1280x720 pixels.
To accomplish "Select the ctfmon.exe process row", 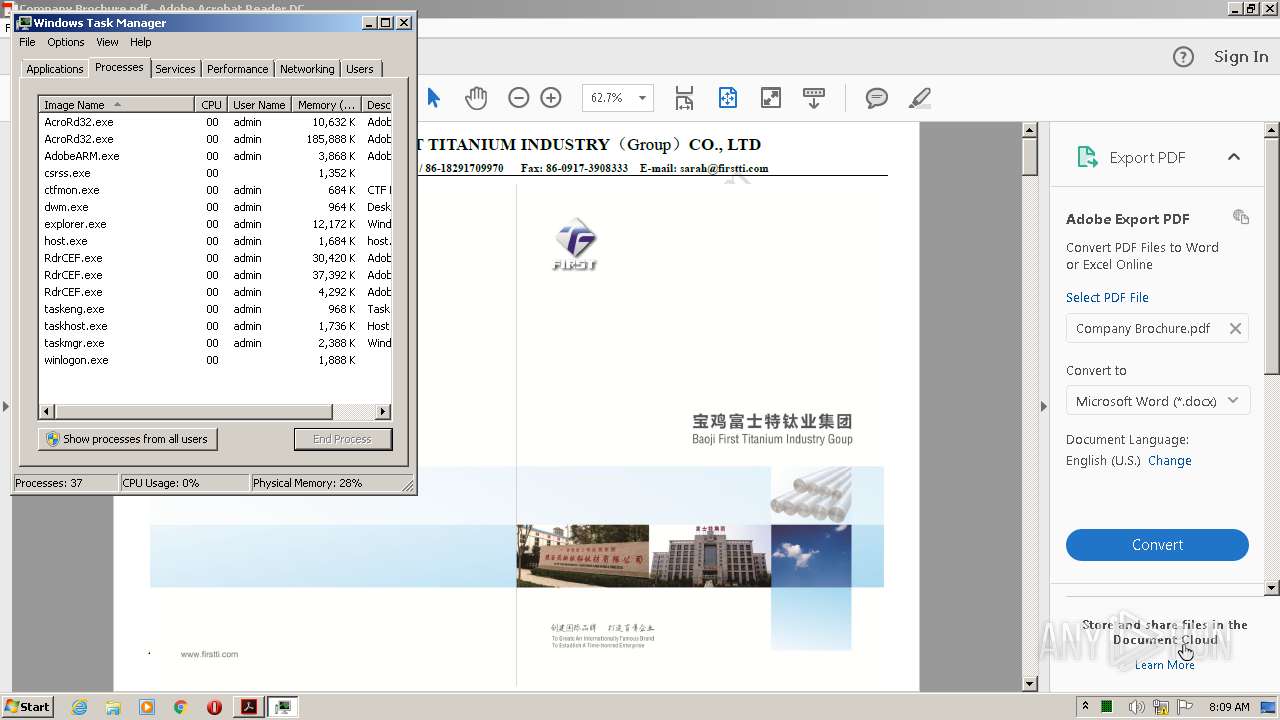I will 215,190.
